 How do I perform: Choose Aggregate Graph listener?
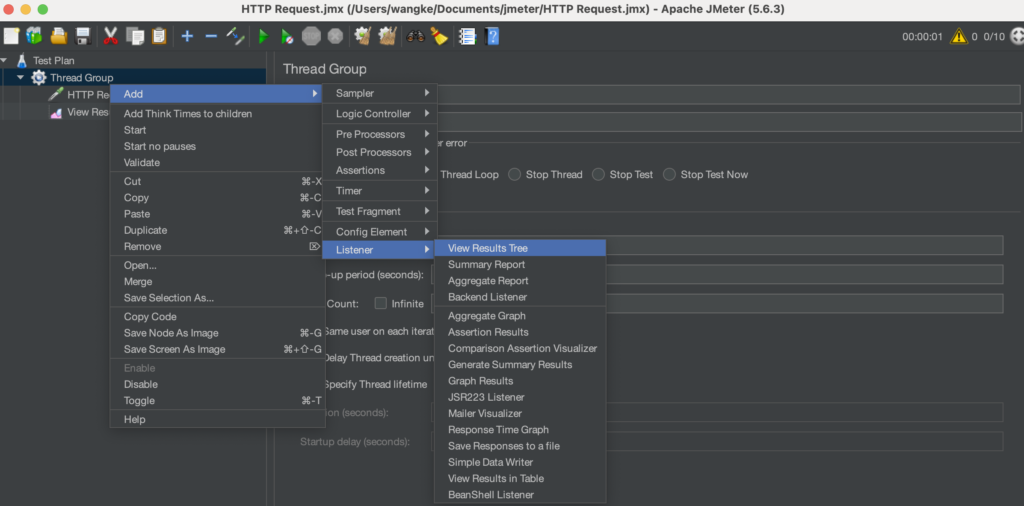click(x=520, y=316)
